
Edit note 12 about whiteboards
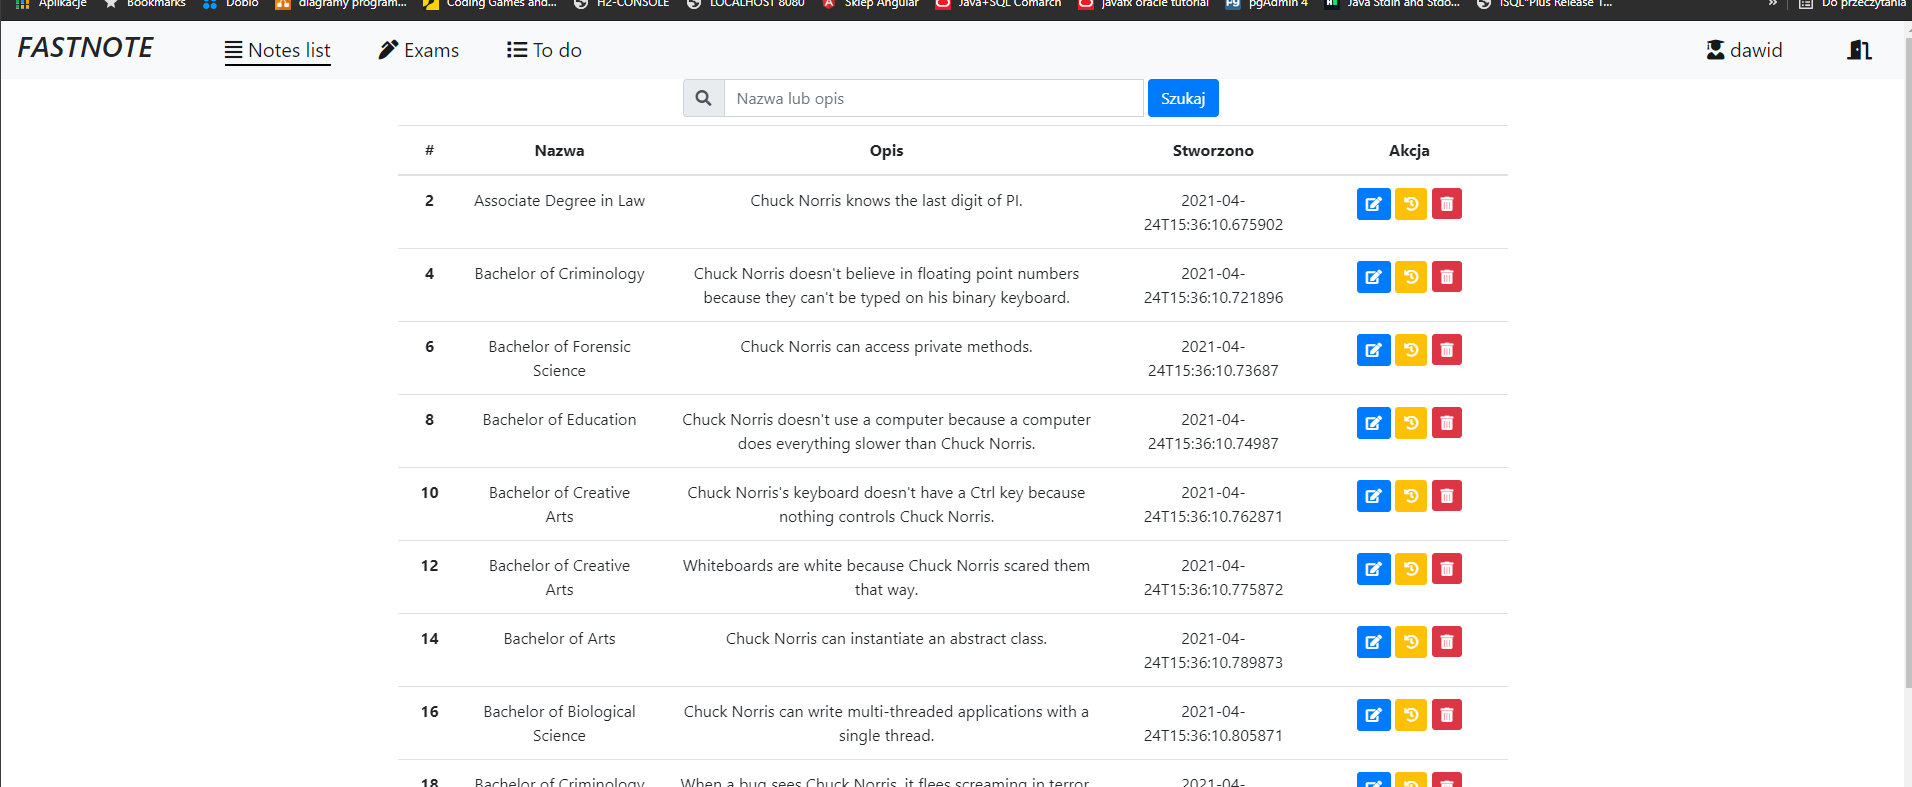pyautogui.click(x=1373, y=569)
